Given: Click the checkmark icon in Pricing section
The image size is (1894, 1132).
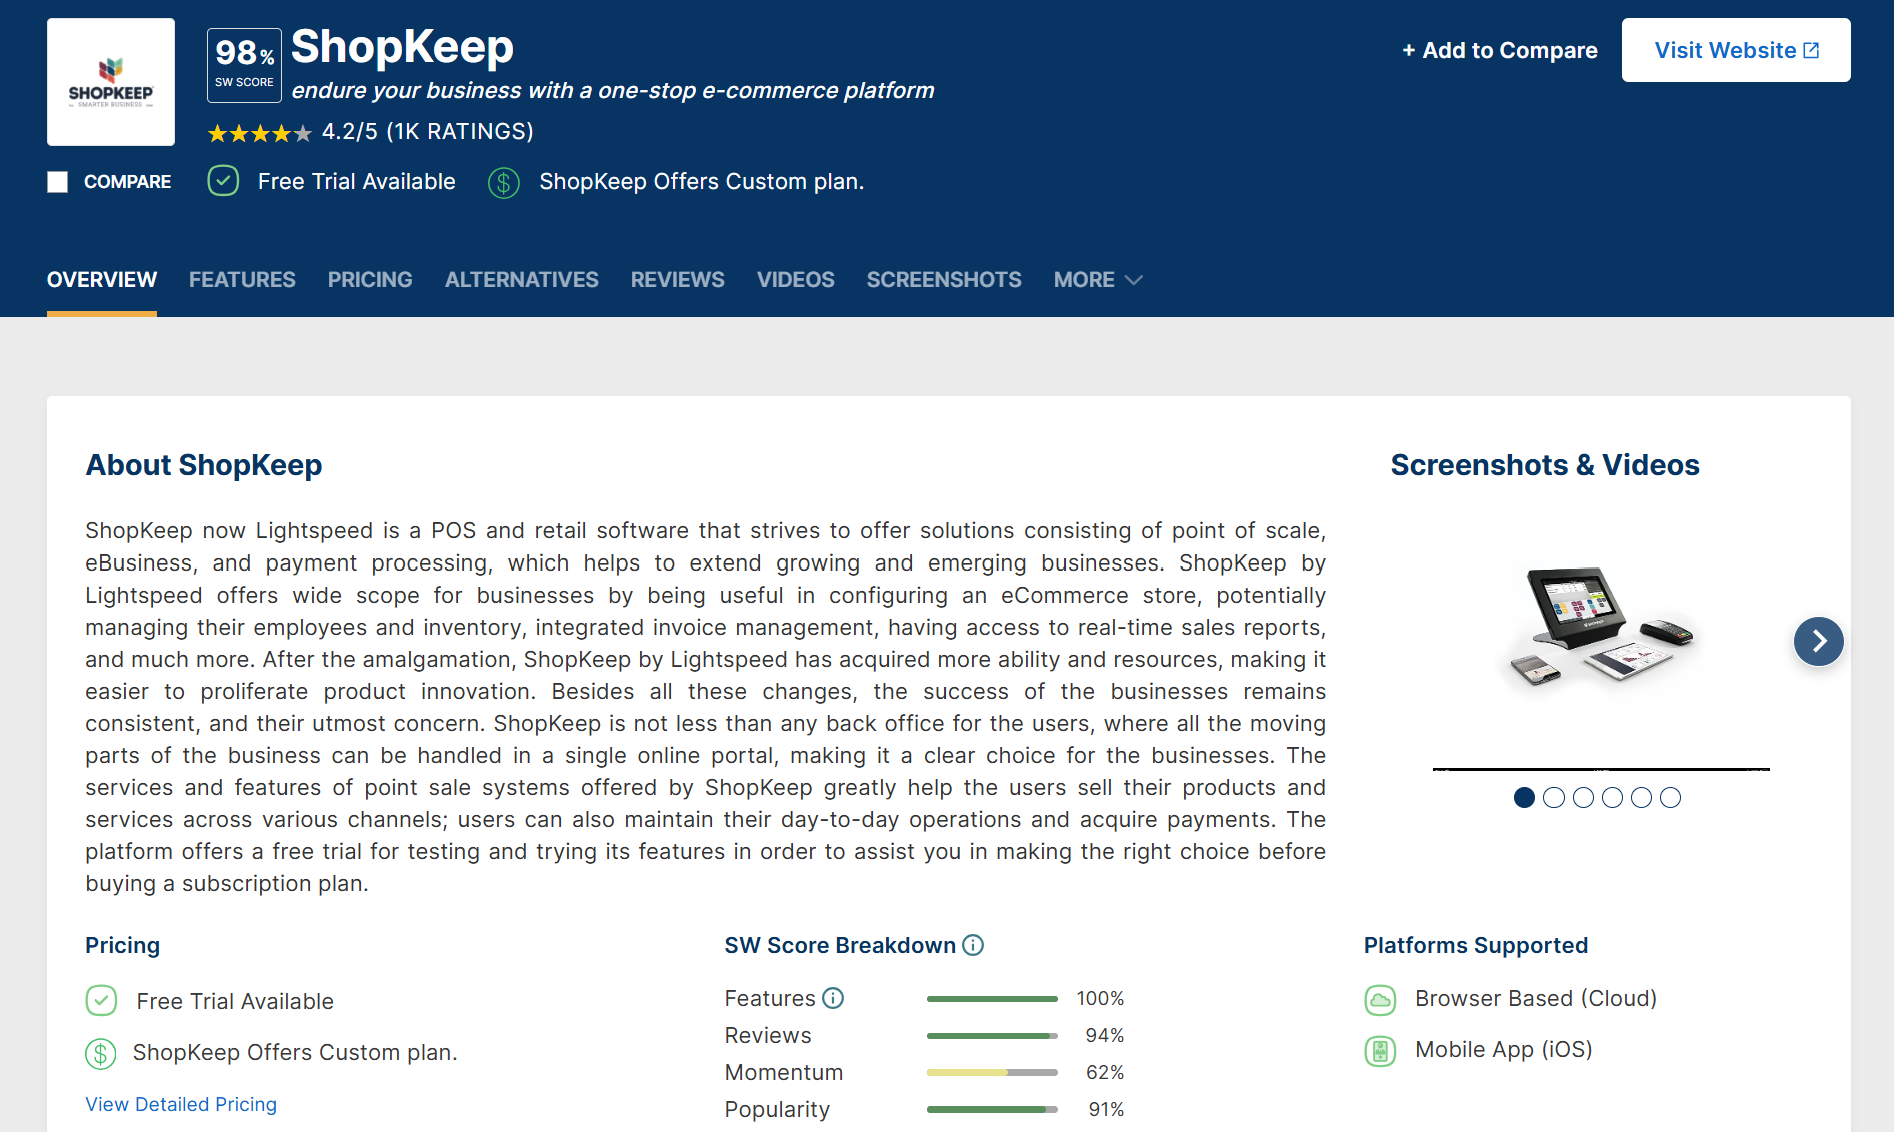Looking at the screenshot, I should (x=101, y=1000).
